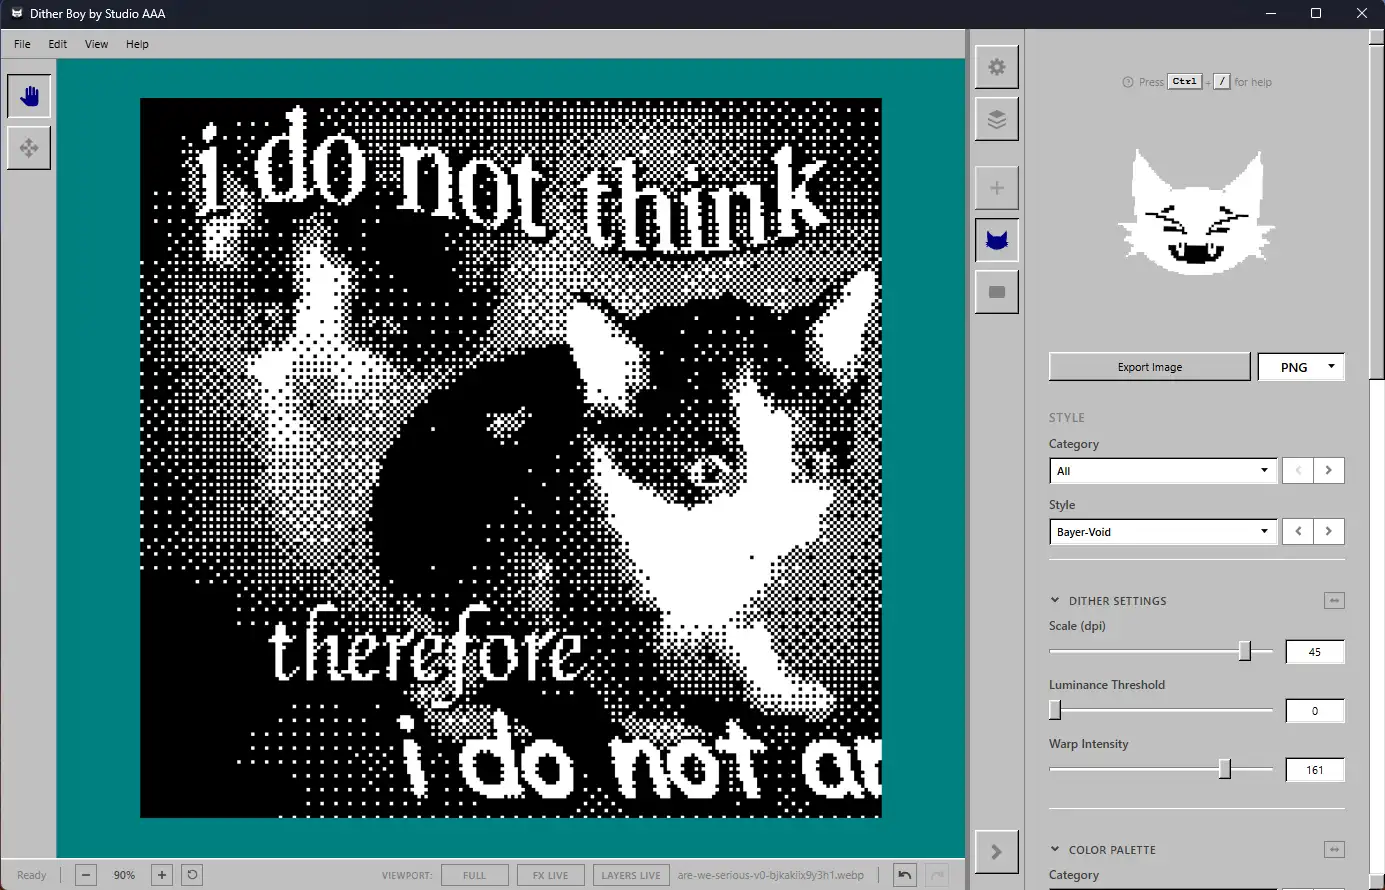Reset Dither Settings section with its icon
This screenshot has width=1385, height=890.
1334,601
